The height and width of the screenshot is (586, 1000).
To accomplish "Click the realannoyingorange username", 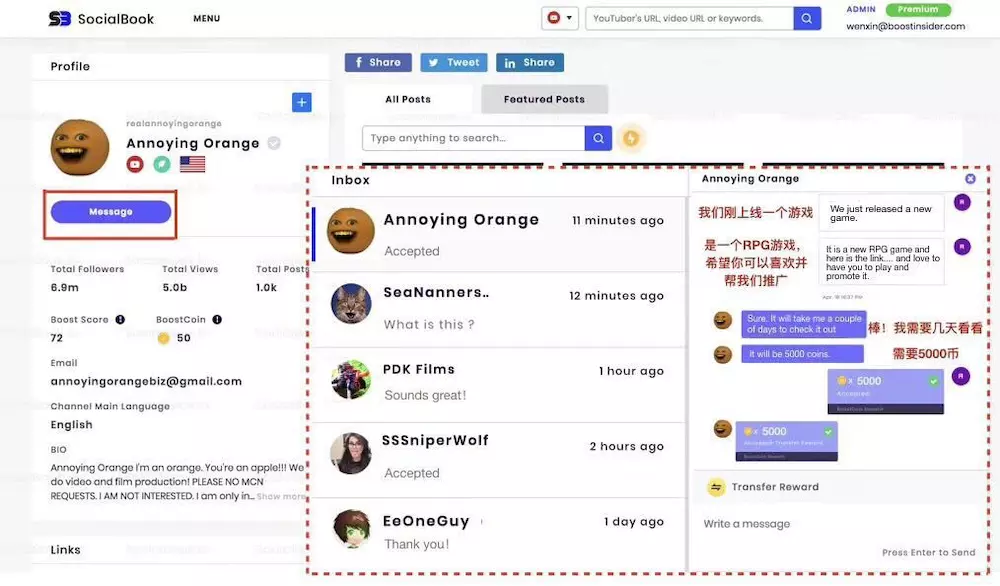I will (x=174, y=123).
